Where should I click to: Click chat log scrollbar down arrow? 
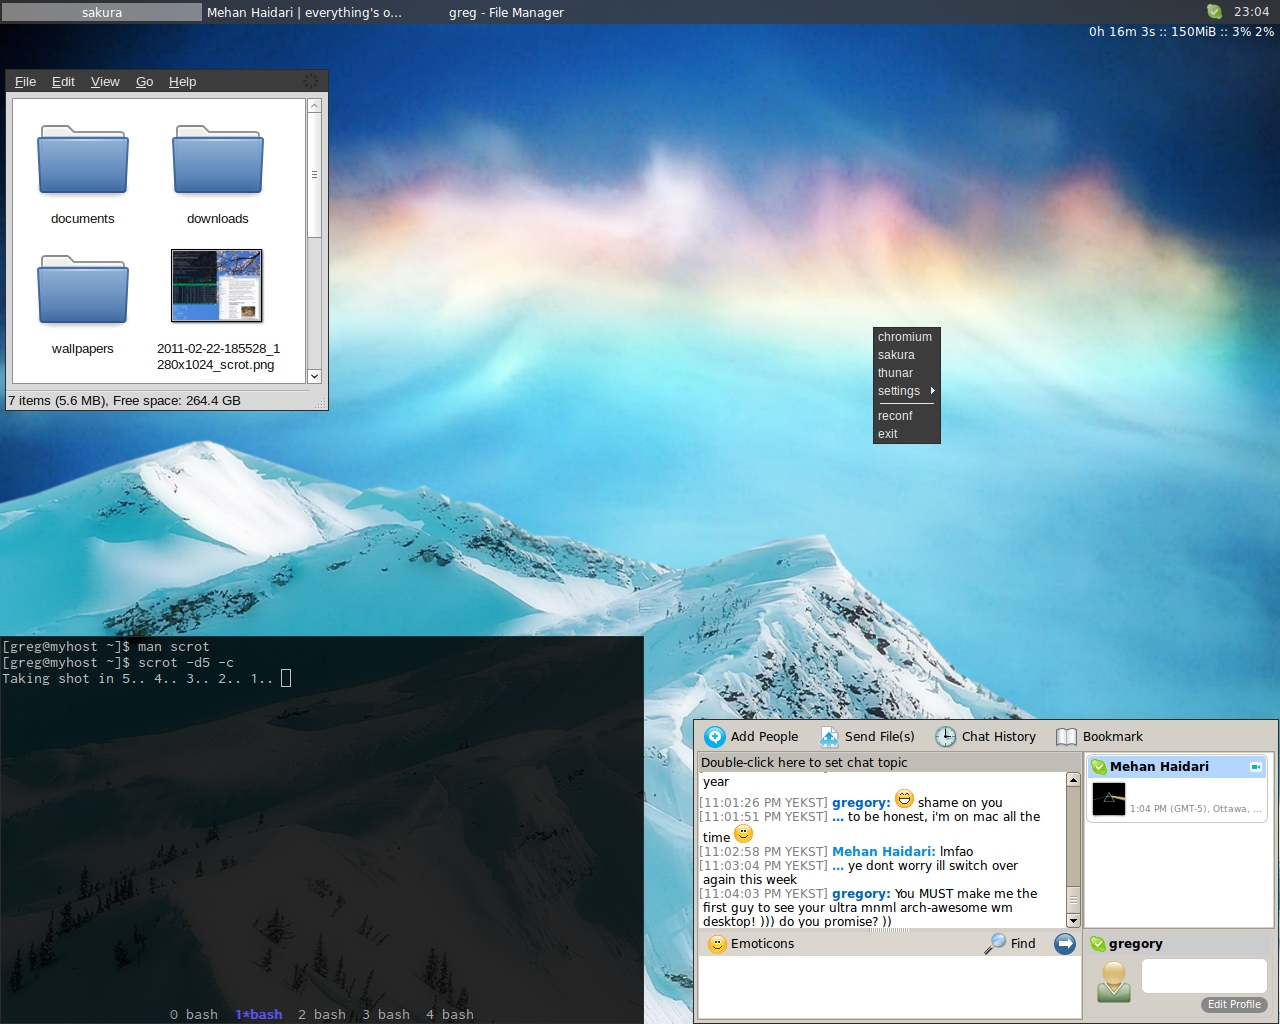[x=1073, y=921]
